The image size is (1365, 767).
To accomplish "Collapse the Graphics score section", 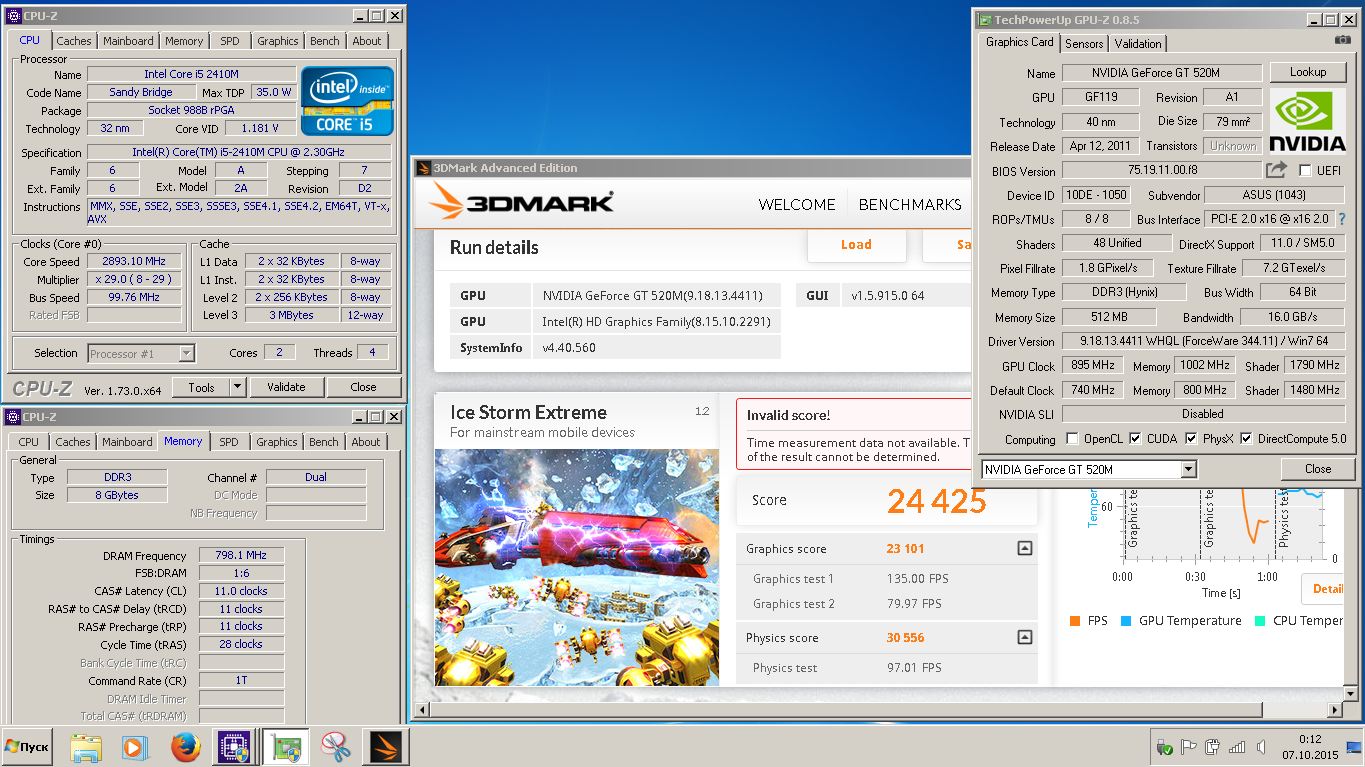I will pyautogui.click(x=1024, y=548).
